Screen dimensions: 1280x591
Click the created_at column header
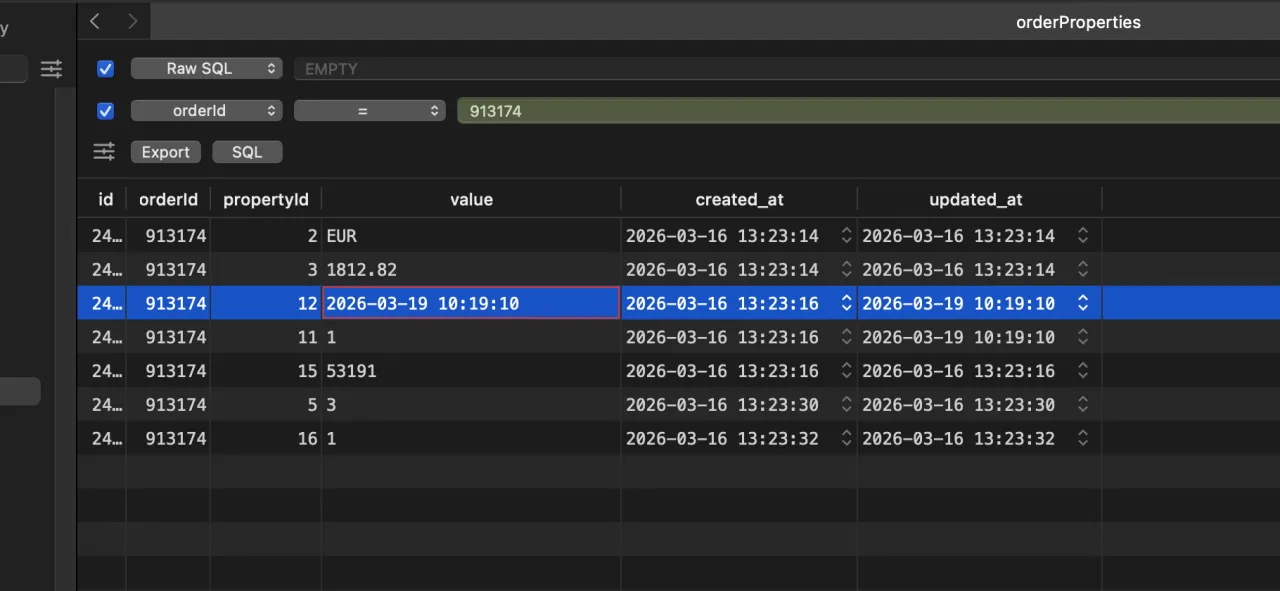pos(739,200)
